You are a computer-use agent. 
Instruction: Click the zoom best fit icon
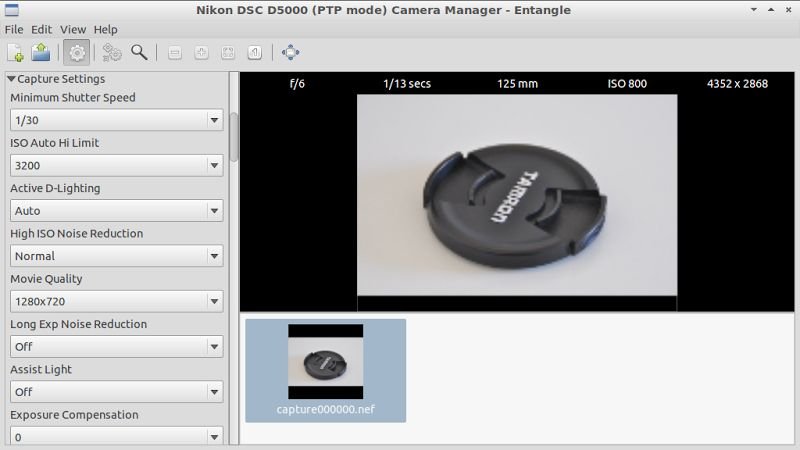(x=228, y=52)
